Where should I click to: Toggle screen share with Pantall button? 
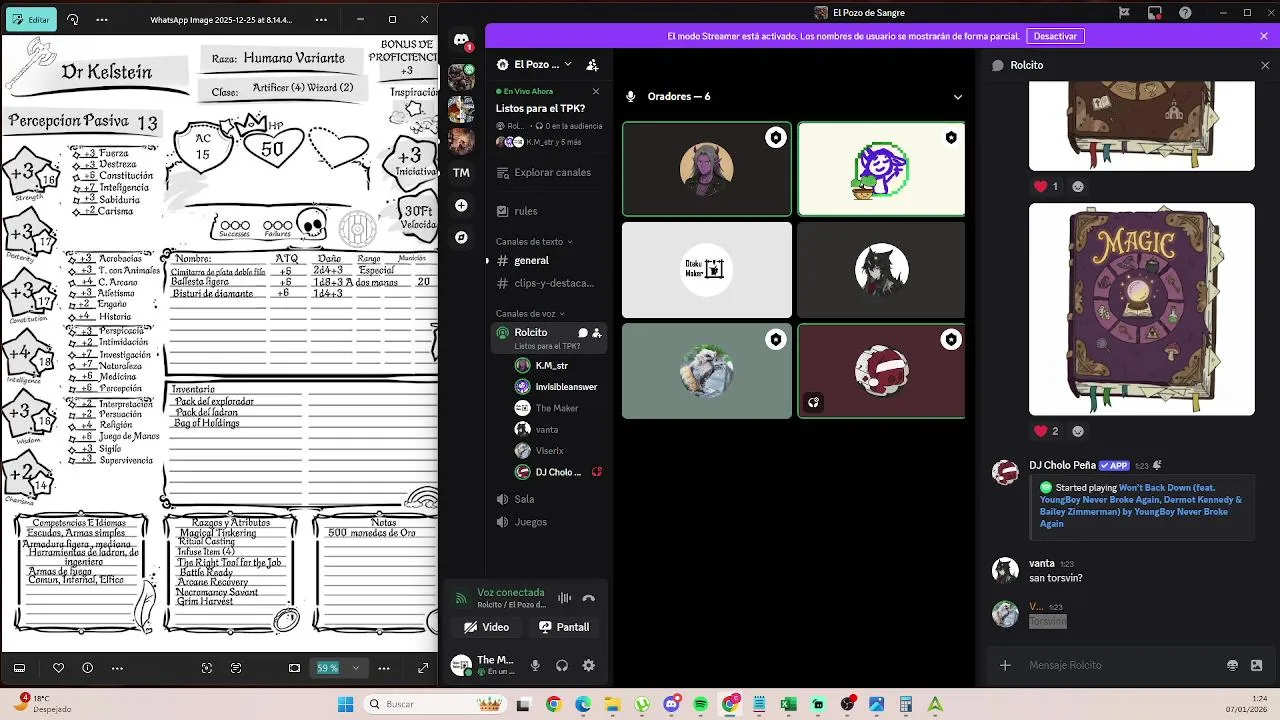[x=564, y=627]
